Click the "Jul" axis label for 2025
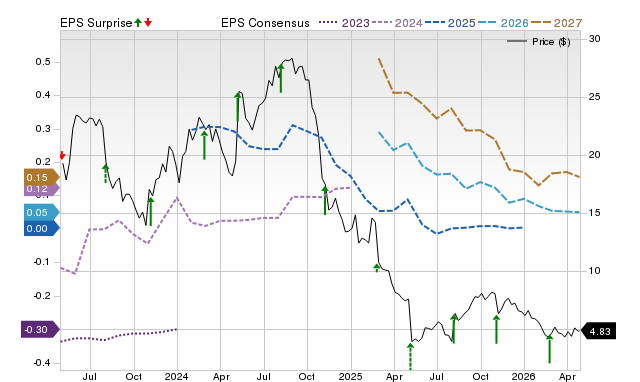This screenshot has height=382, width=640. click(x=437, y=376)
